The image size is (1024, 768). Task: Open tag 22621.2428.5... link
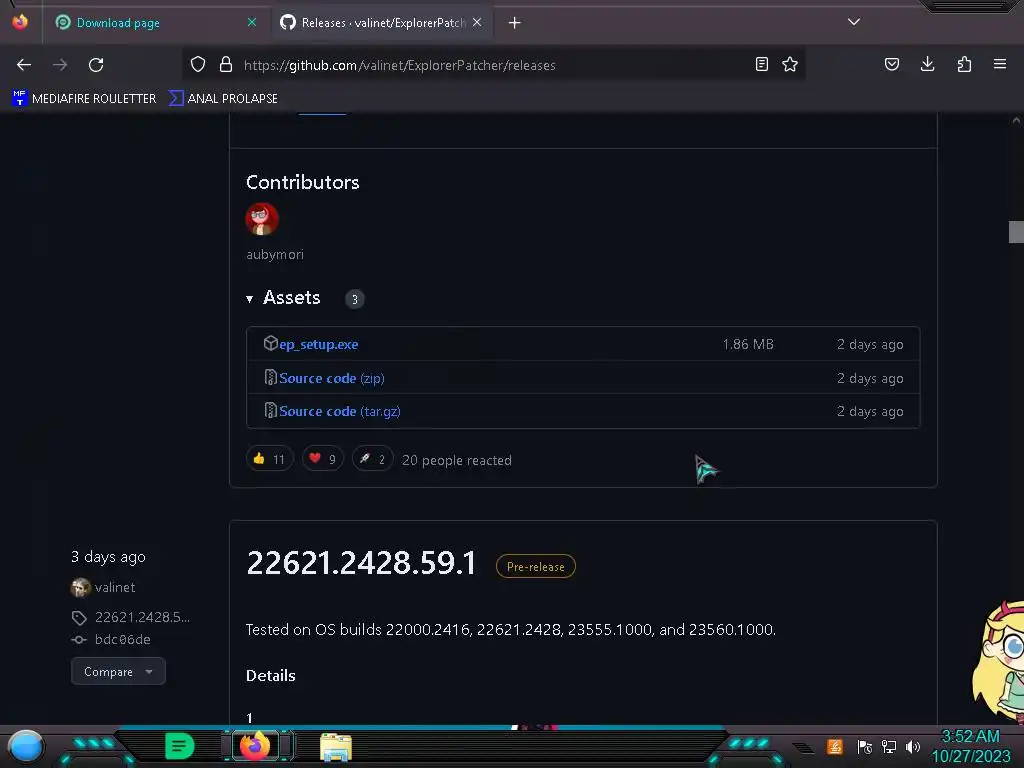point(142,617)
